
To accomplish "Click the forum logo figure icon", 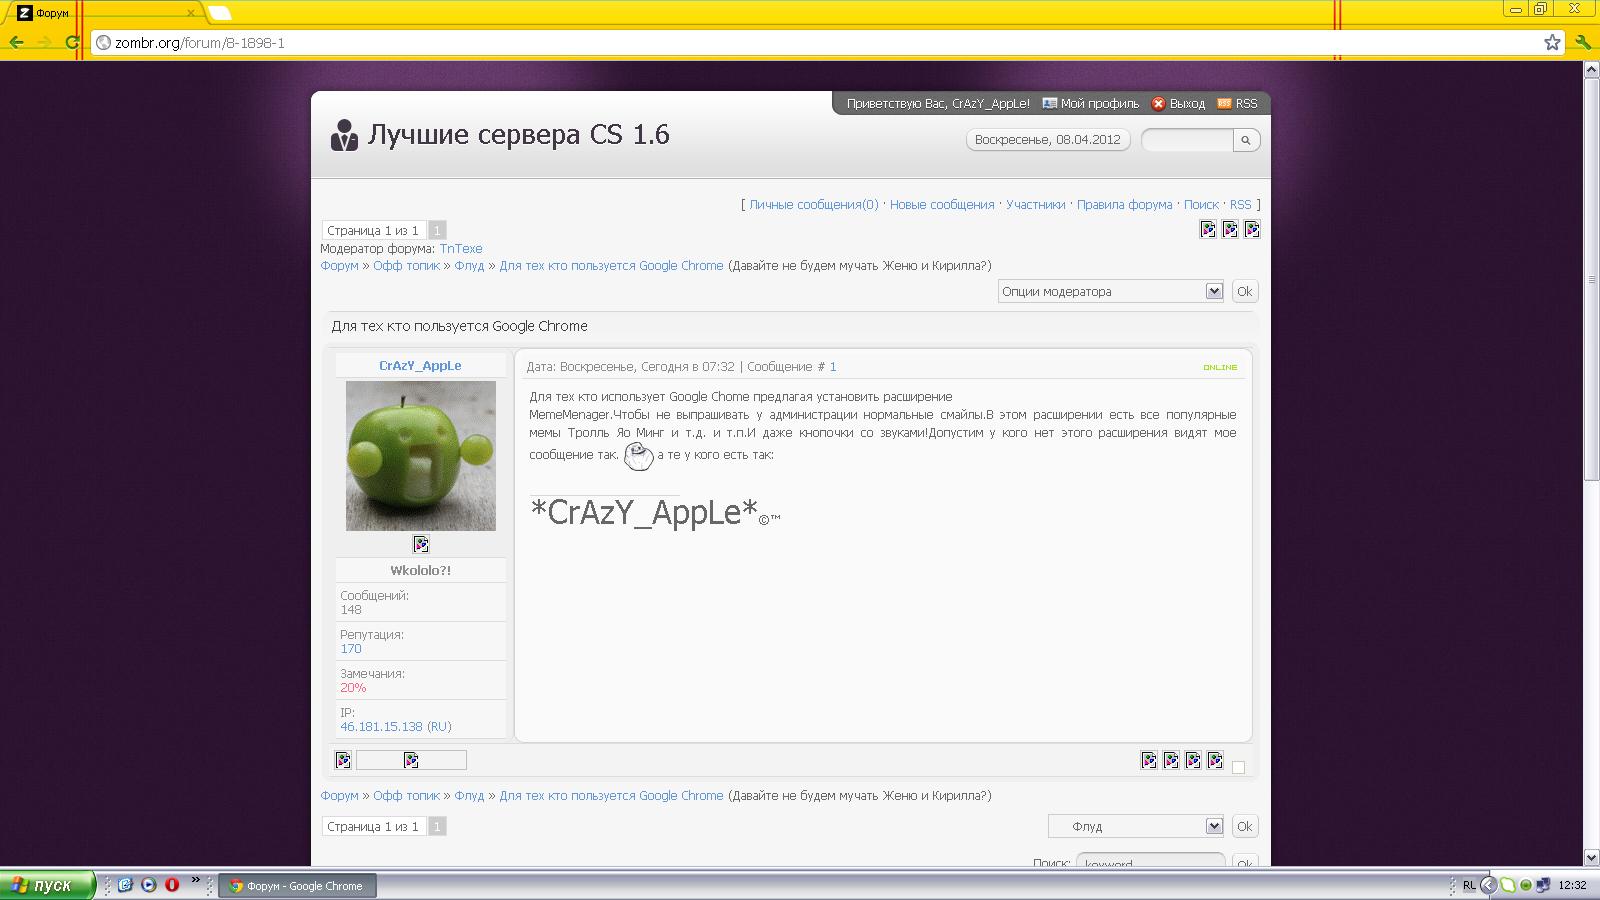I will point(344,135).
